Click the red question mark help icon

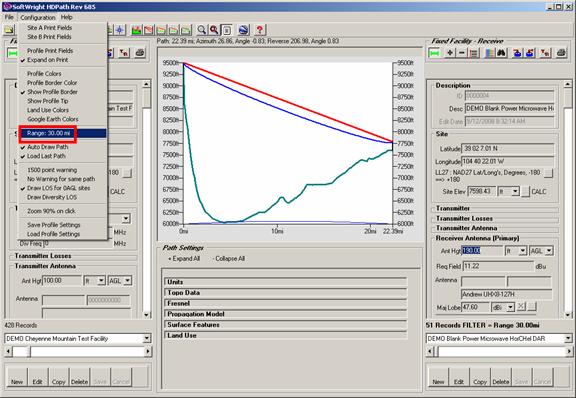[259, 30]
